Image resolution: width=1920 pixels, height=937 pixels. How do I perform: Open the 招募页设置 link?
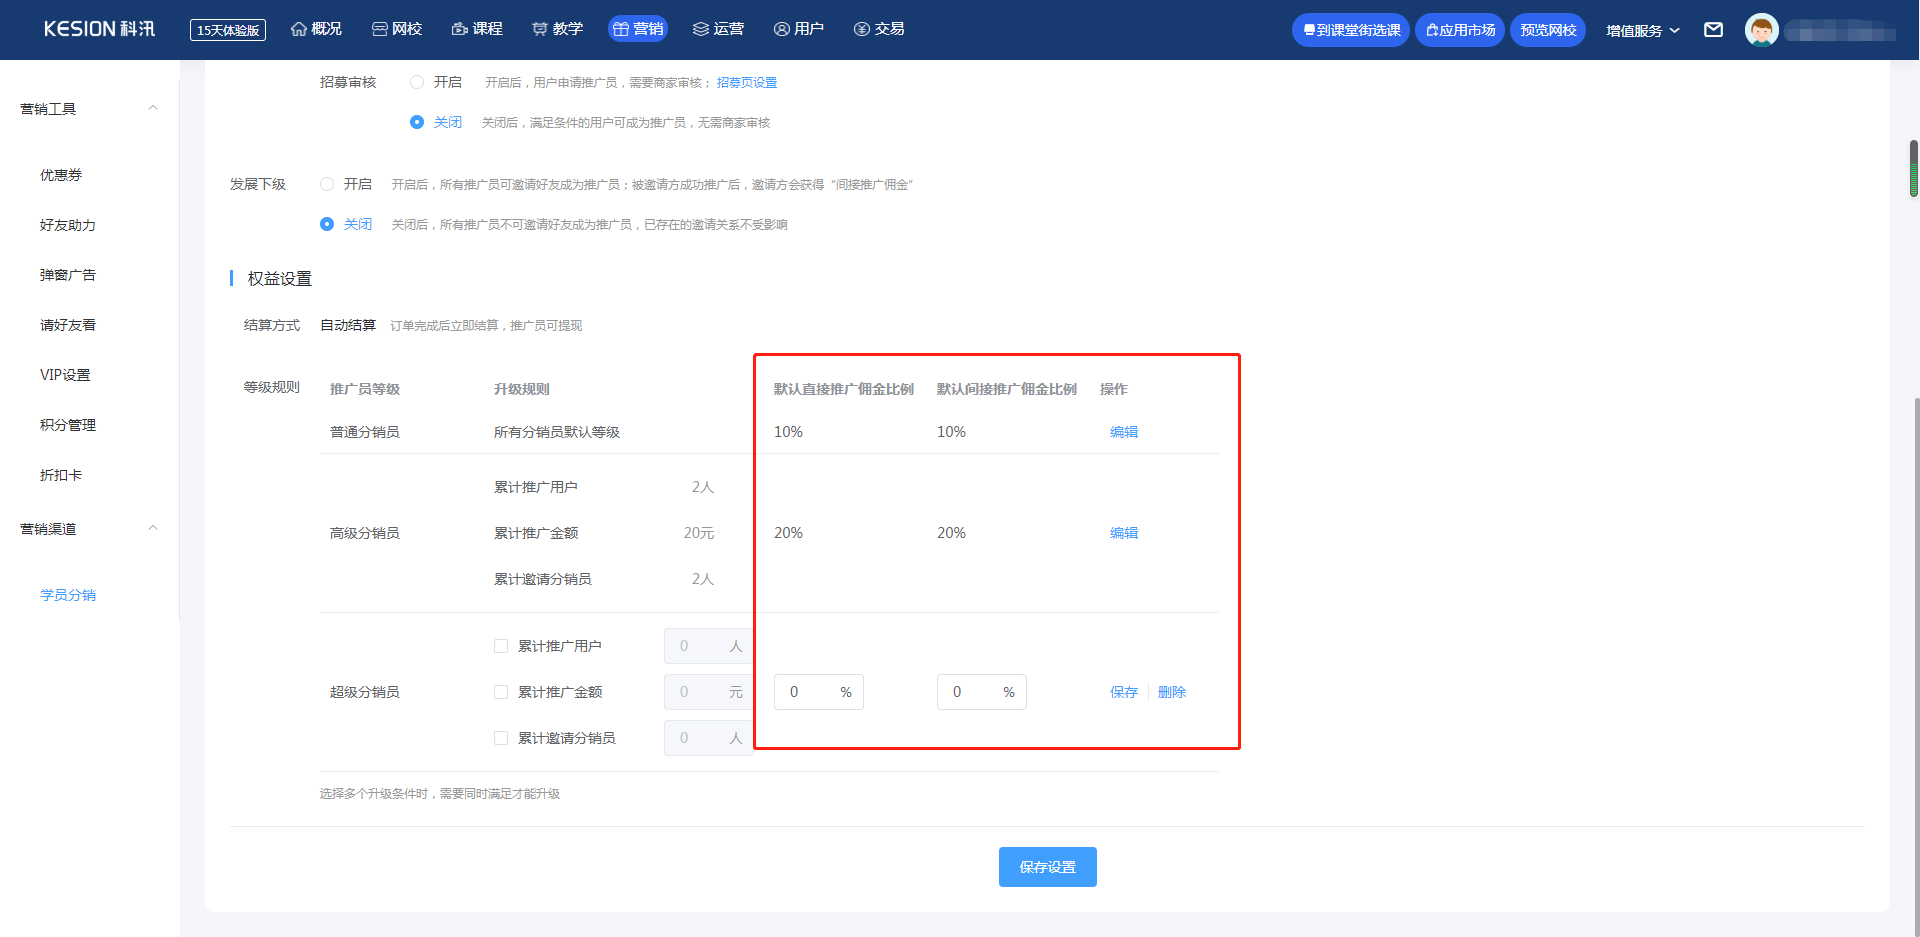(x=746, y=83)
